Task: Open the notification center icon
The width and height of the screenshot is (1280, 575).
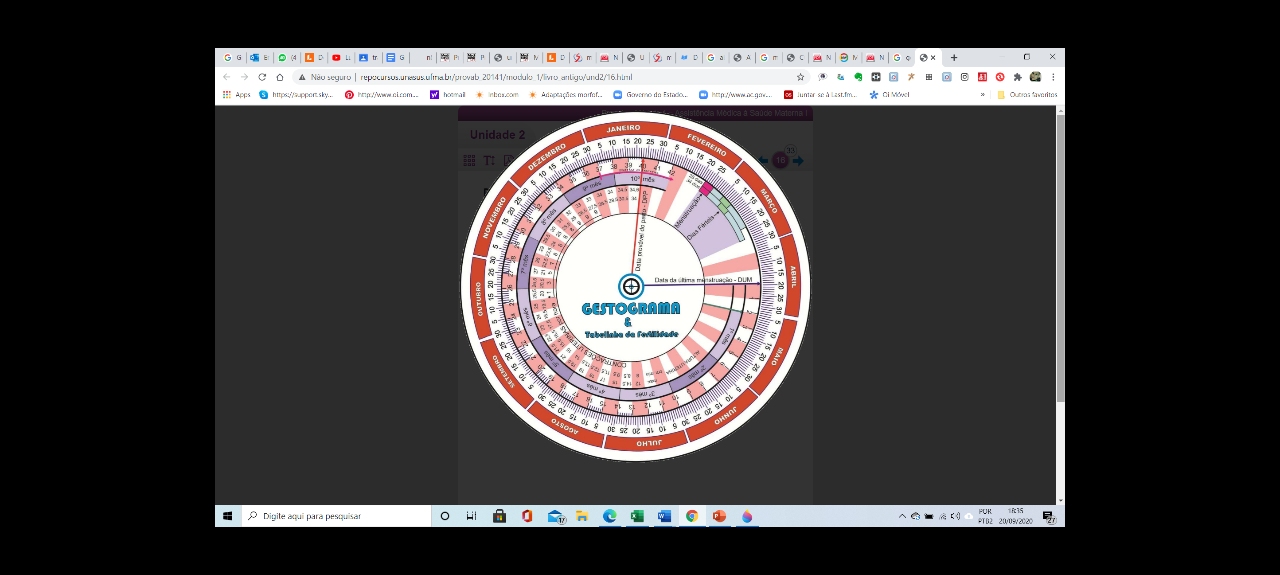Action: point(1049,516)
